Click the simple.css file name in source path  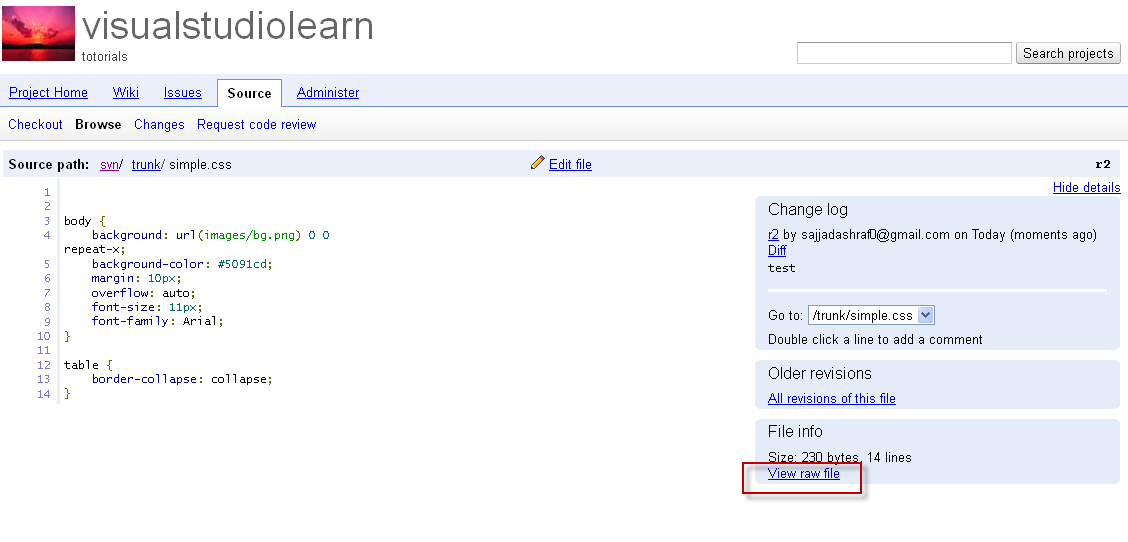[201, 164]
